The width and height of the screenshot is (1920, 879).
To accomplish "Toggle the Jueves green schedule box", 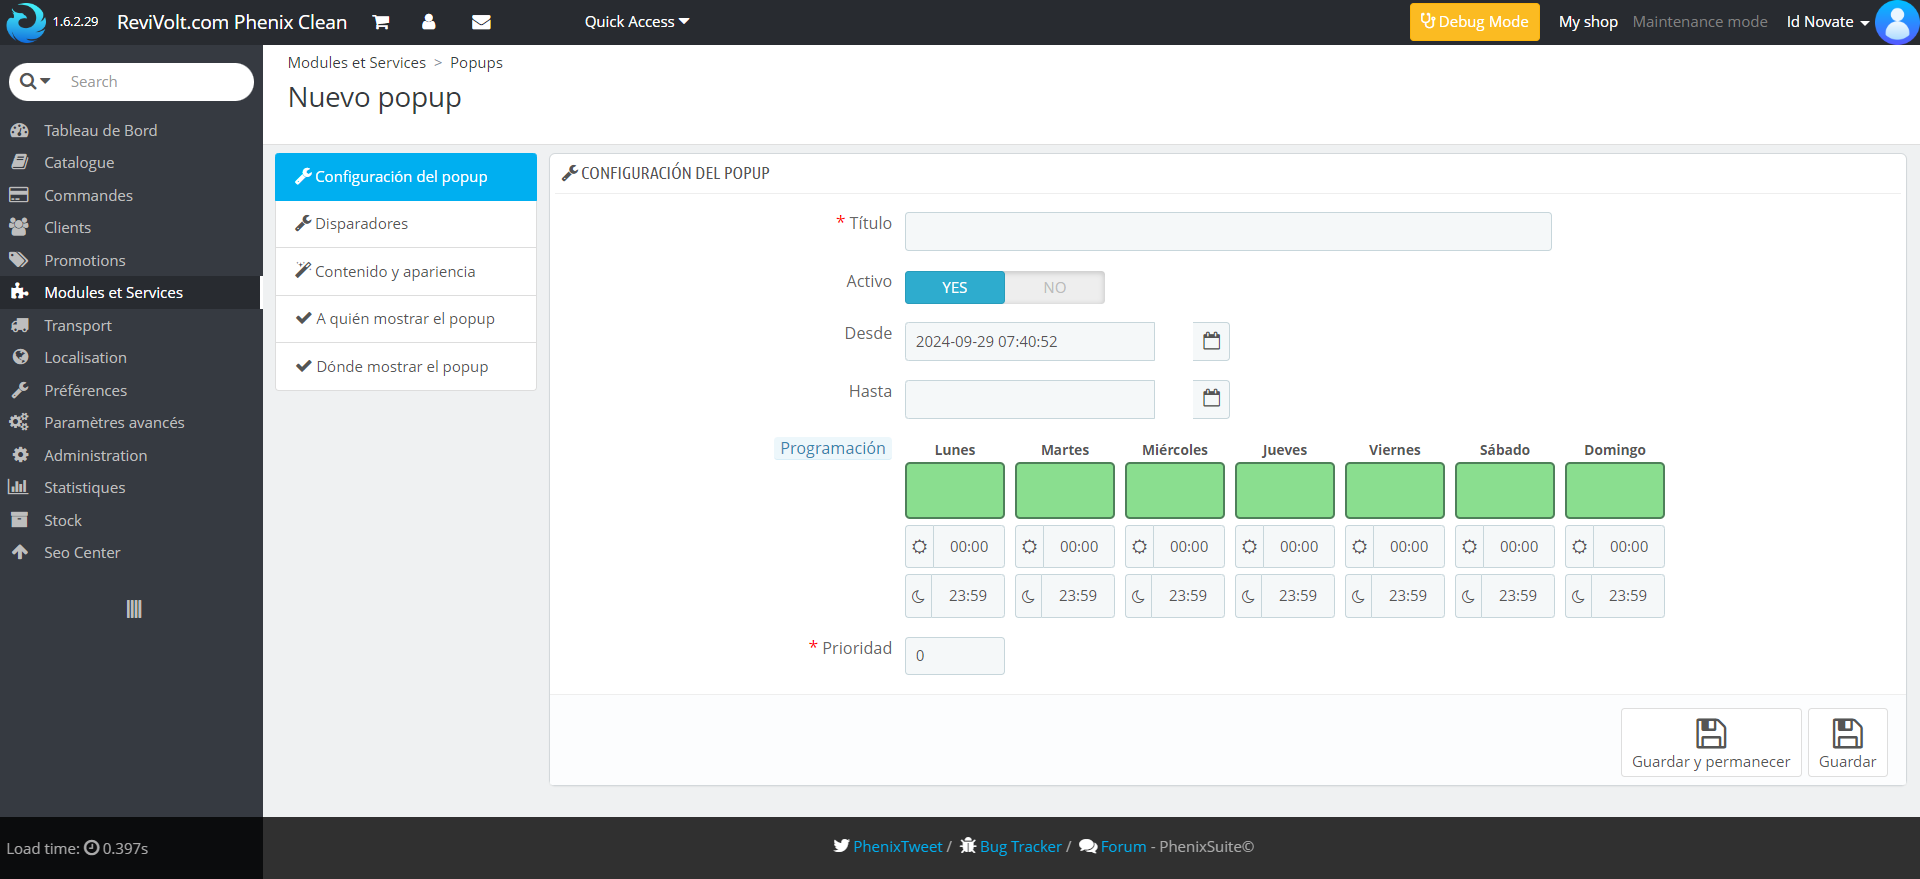I will point(1285,490).
